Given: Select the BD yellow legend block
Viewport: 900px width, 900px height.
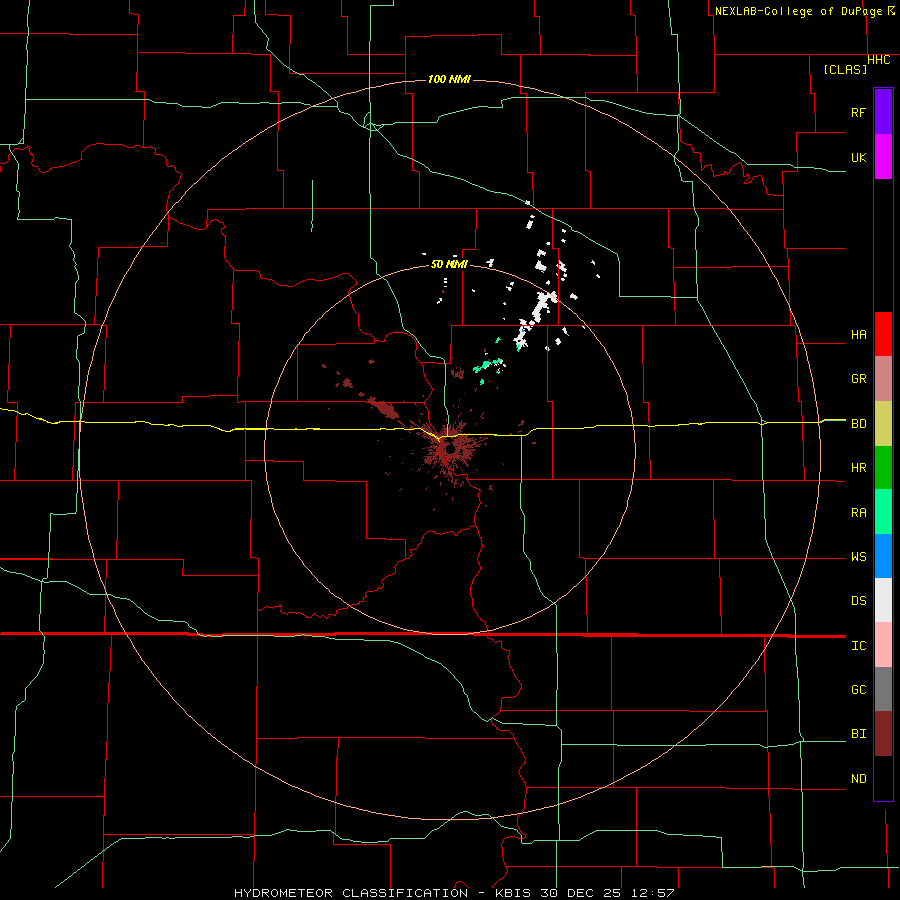Looking at the screenshot, I should click(883, 424).
